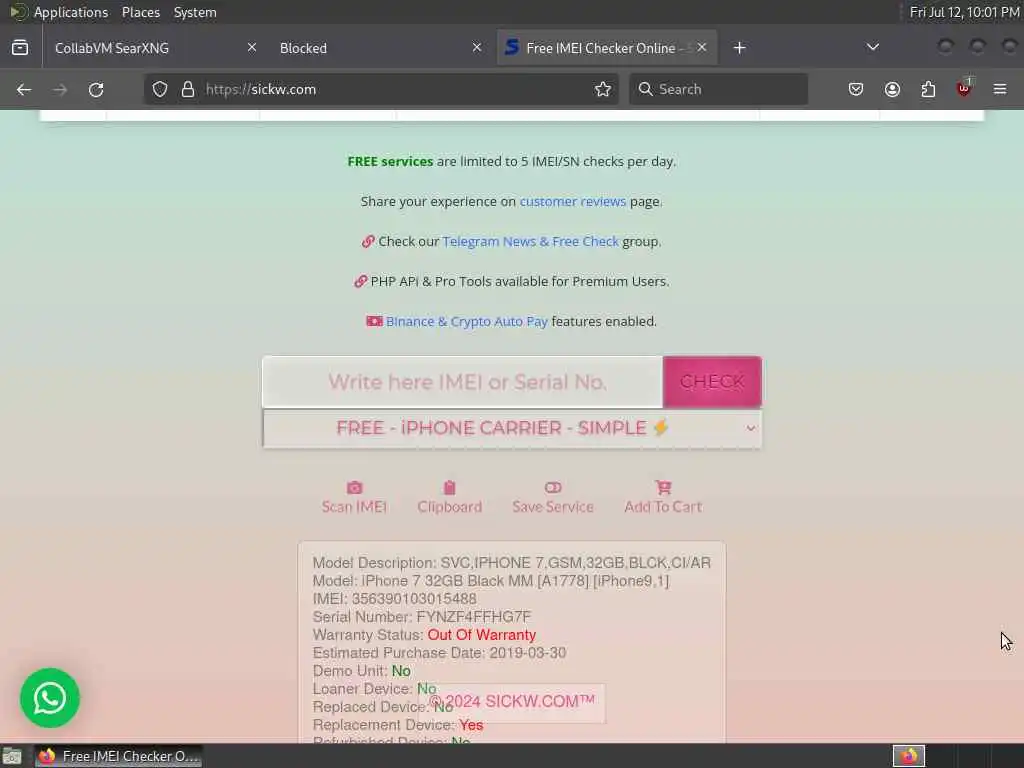Click the Demo Unit No value
Viewport: 1024px width, 768px height.
[401, 671]
